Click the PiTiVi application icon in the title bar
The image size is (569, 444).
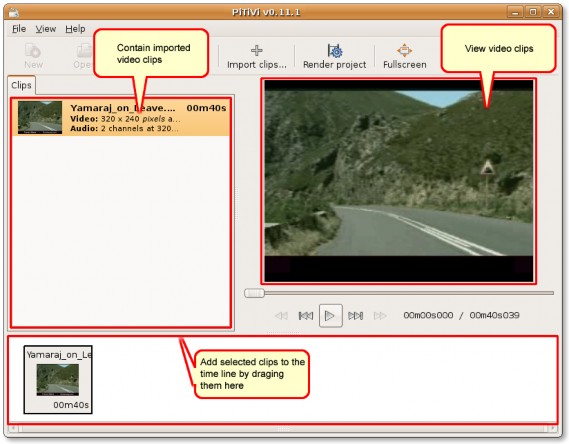coord(14,12)
